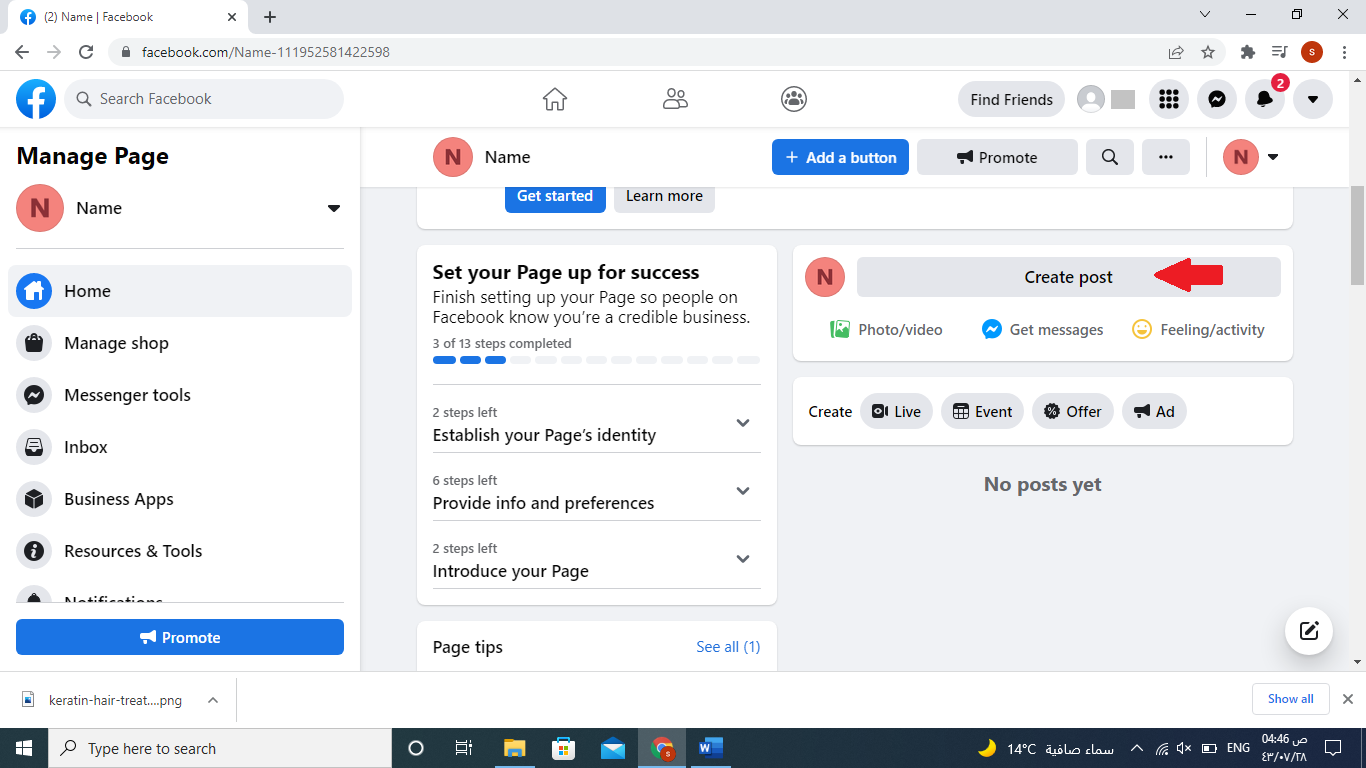The width and height of the screenshot is (1366, 768).
Task: Expand Establish your Page's identity
Action: 596,424
